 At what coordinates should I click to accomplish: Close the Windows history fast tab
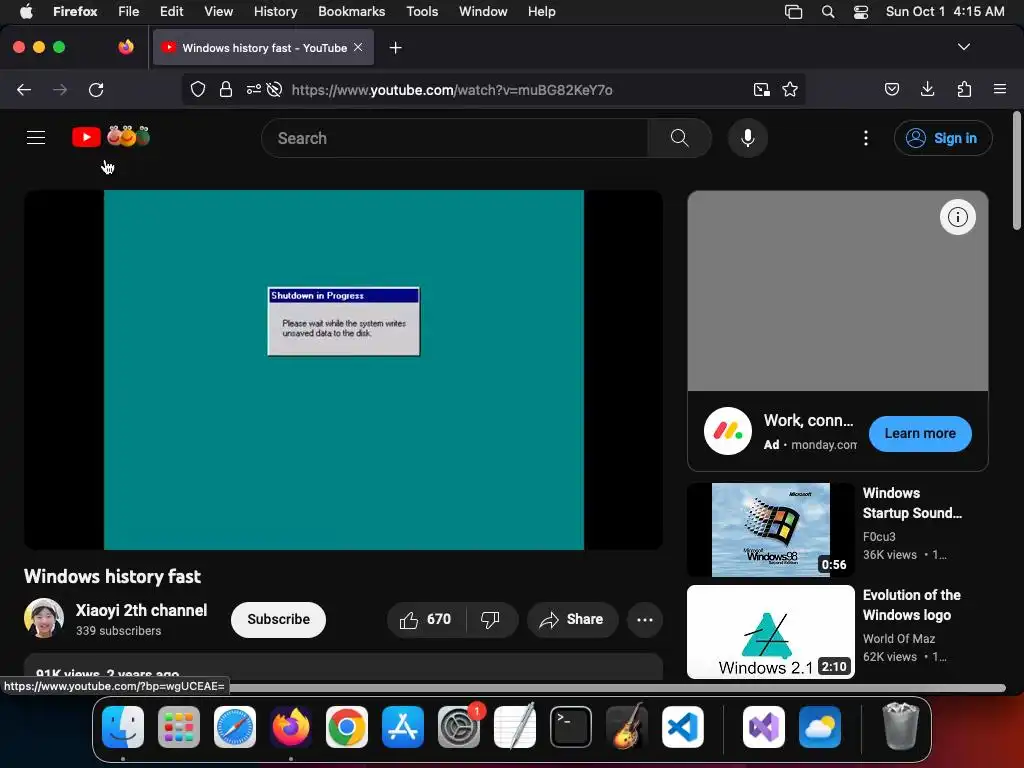(x=358, y=47)
